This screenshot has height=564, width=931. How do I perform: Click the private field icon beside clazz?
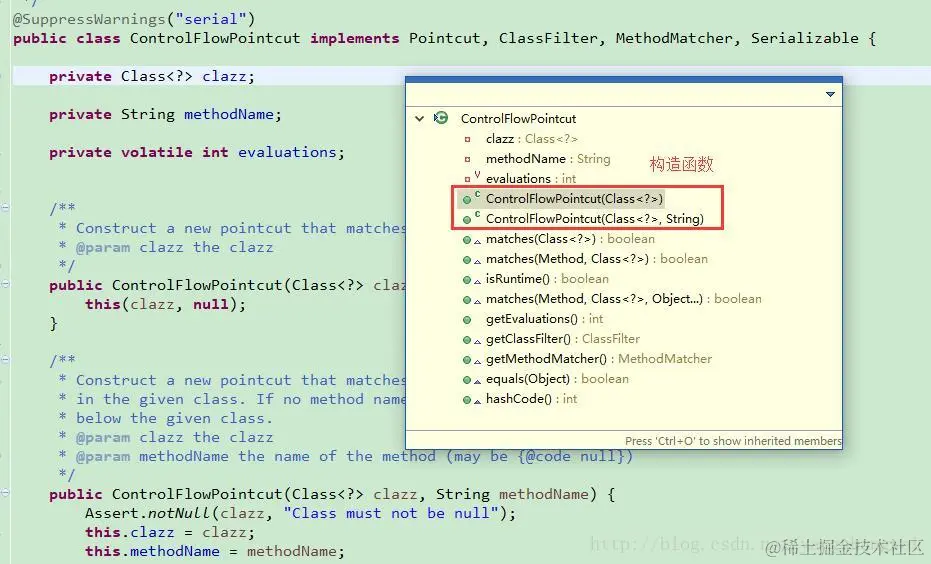coord(467,140)
